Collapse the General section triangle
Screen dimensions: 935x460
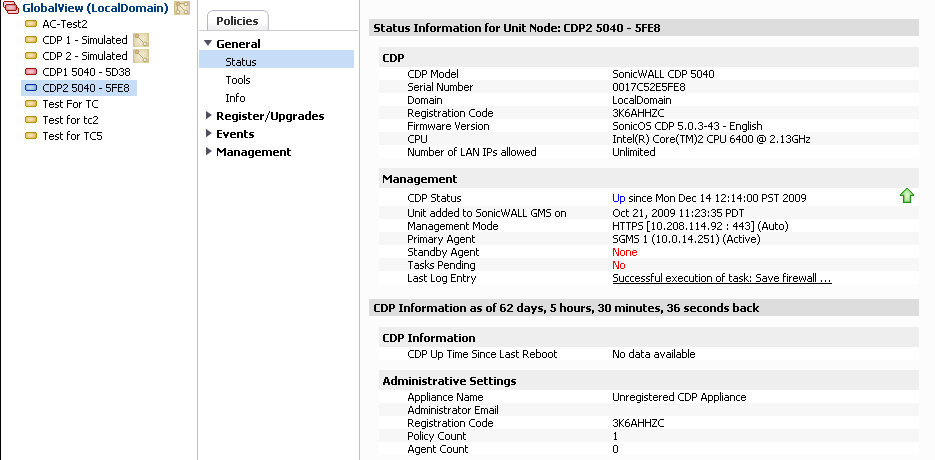click(x=208, y=43)
